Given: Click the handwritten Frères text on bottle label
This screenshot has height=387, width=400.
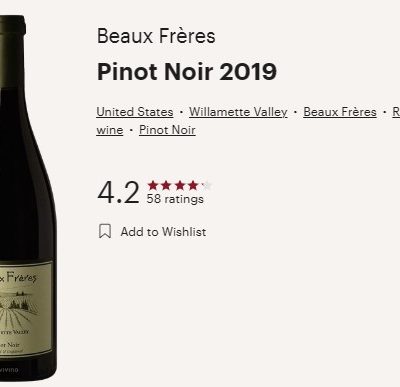Looking at the screenshot, I should point(21,277).
